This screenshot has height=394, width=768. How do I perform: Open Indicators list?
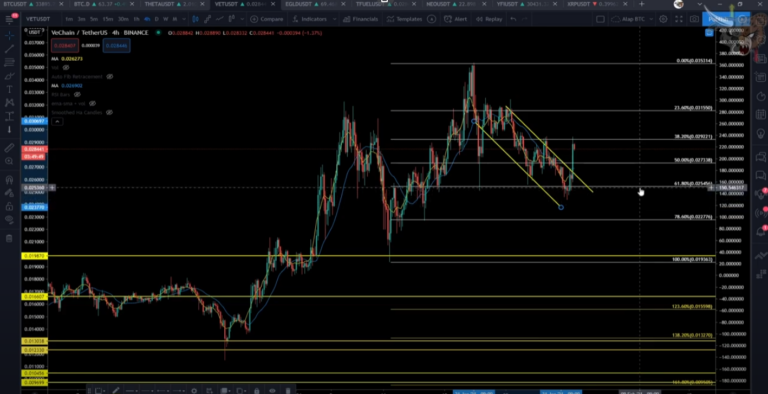(x=310, y=19)
